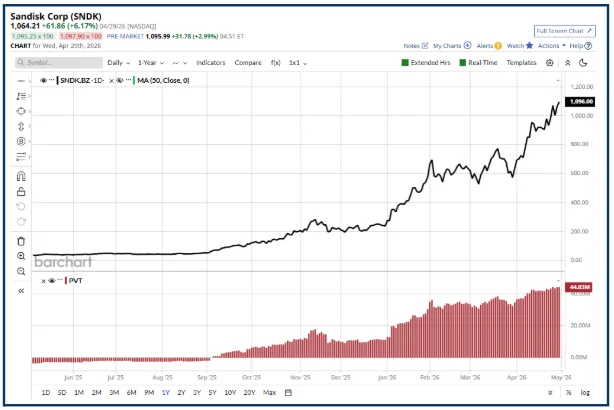Open Help link
This screenshot has height=410, width=614.
tap(580, 45)
